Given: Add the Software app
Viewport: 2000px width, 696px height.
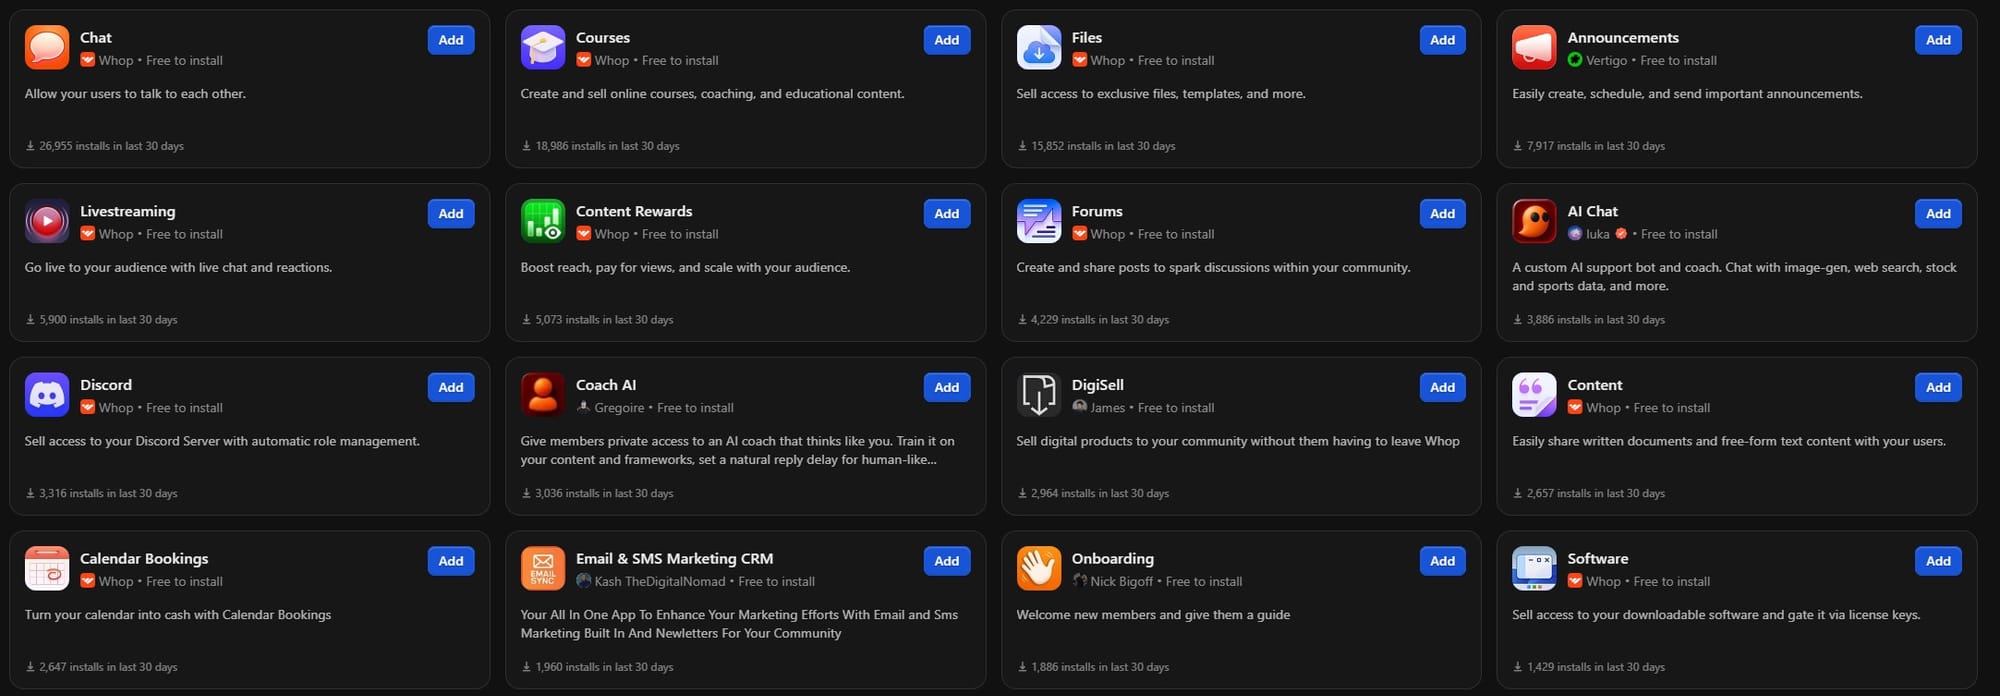Looking at the screenshot, I should click(1938, 561).
